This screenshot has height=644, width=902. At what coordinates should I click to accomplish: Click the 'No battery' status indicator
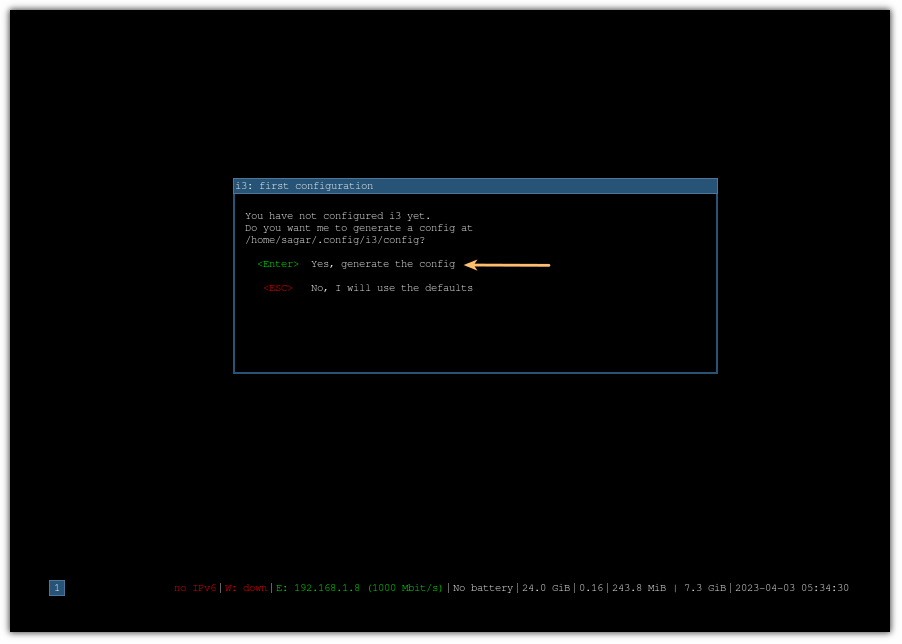(x=482, y=588)
